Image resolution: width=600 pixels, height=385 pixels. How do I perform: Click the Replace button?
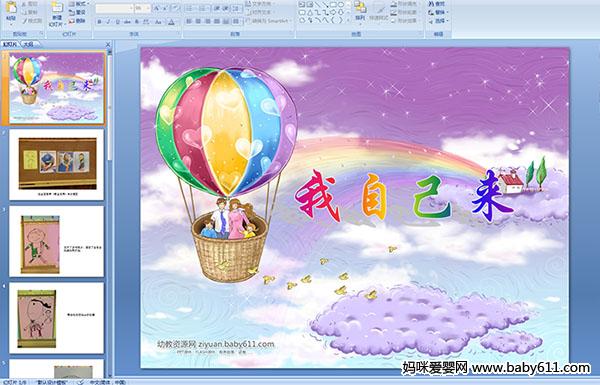tap(437, 12)
